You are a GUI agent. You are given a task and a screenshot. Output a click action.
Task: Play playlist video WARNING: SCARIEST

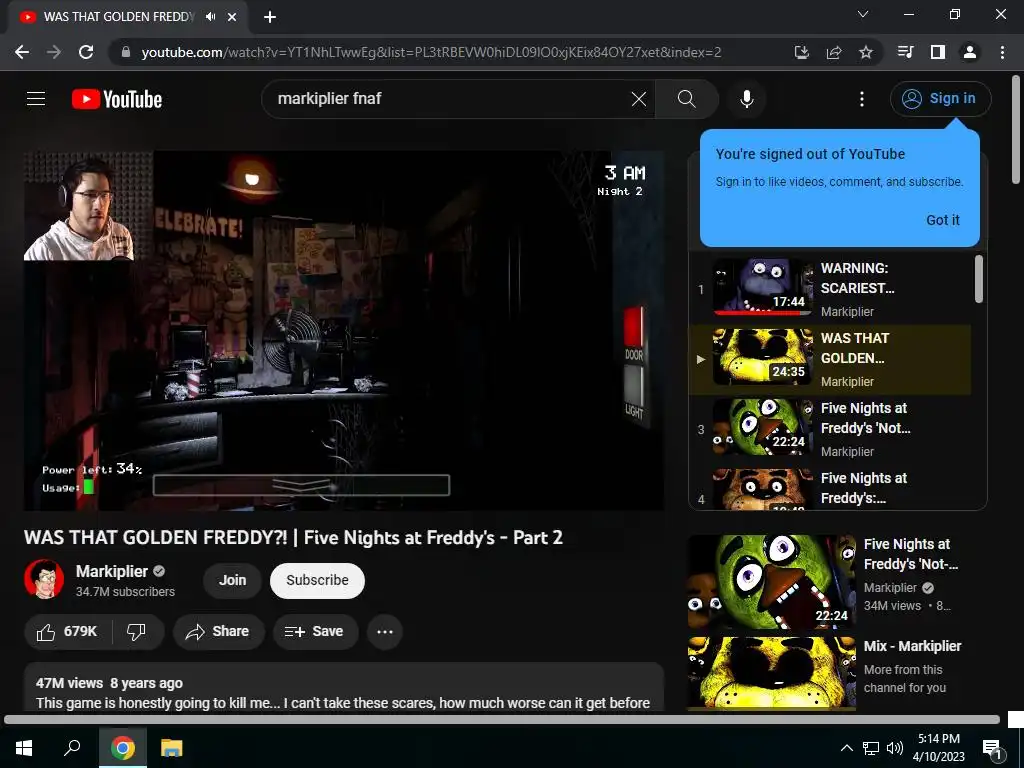click(x=829, y=289)
